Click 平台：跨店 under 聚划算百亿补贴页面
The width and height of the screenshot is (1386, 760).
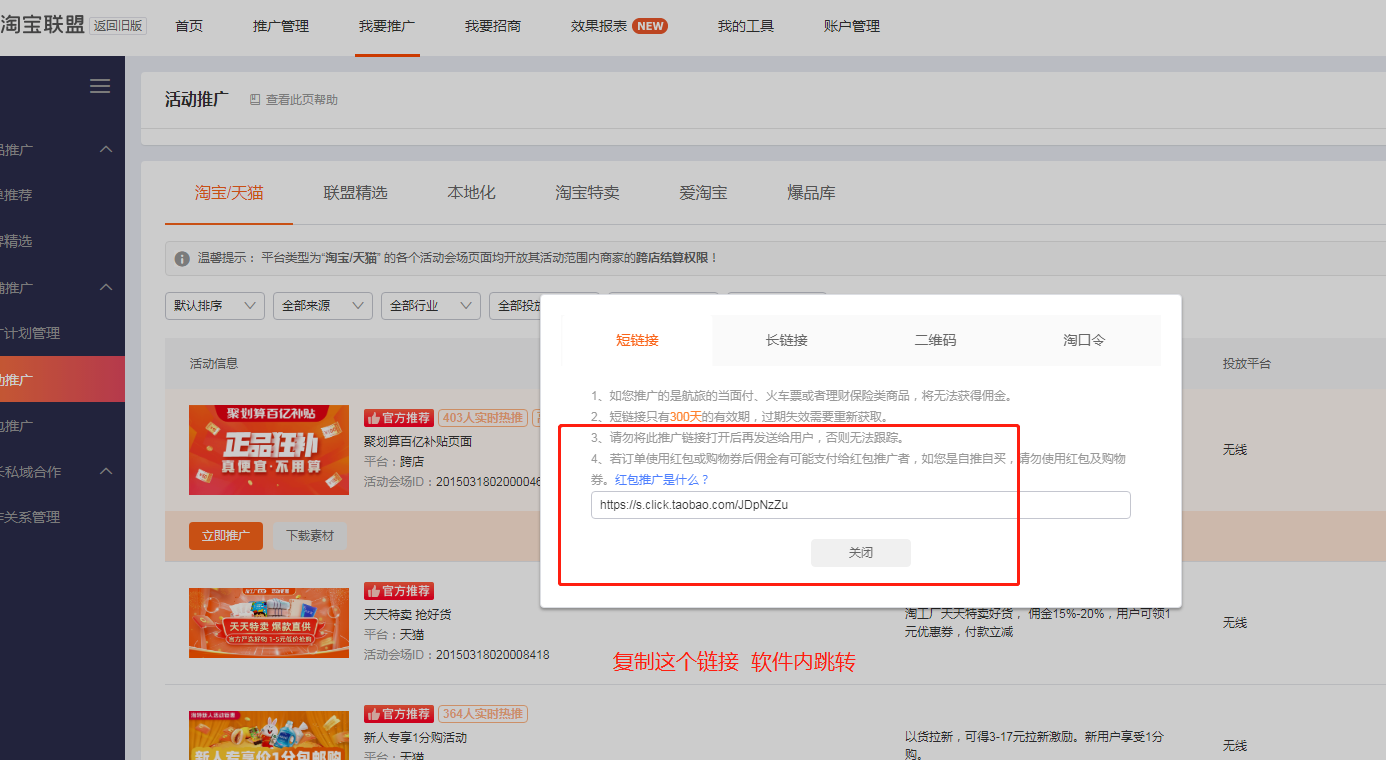394,462
